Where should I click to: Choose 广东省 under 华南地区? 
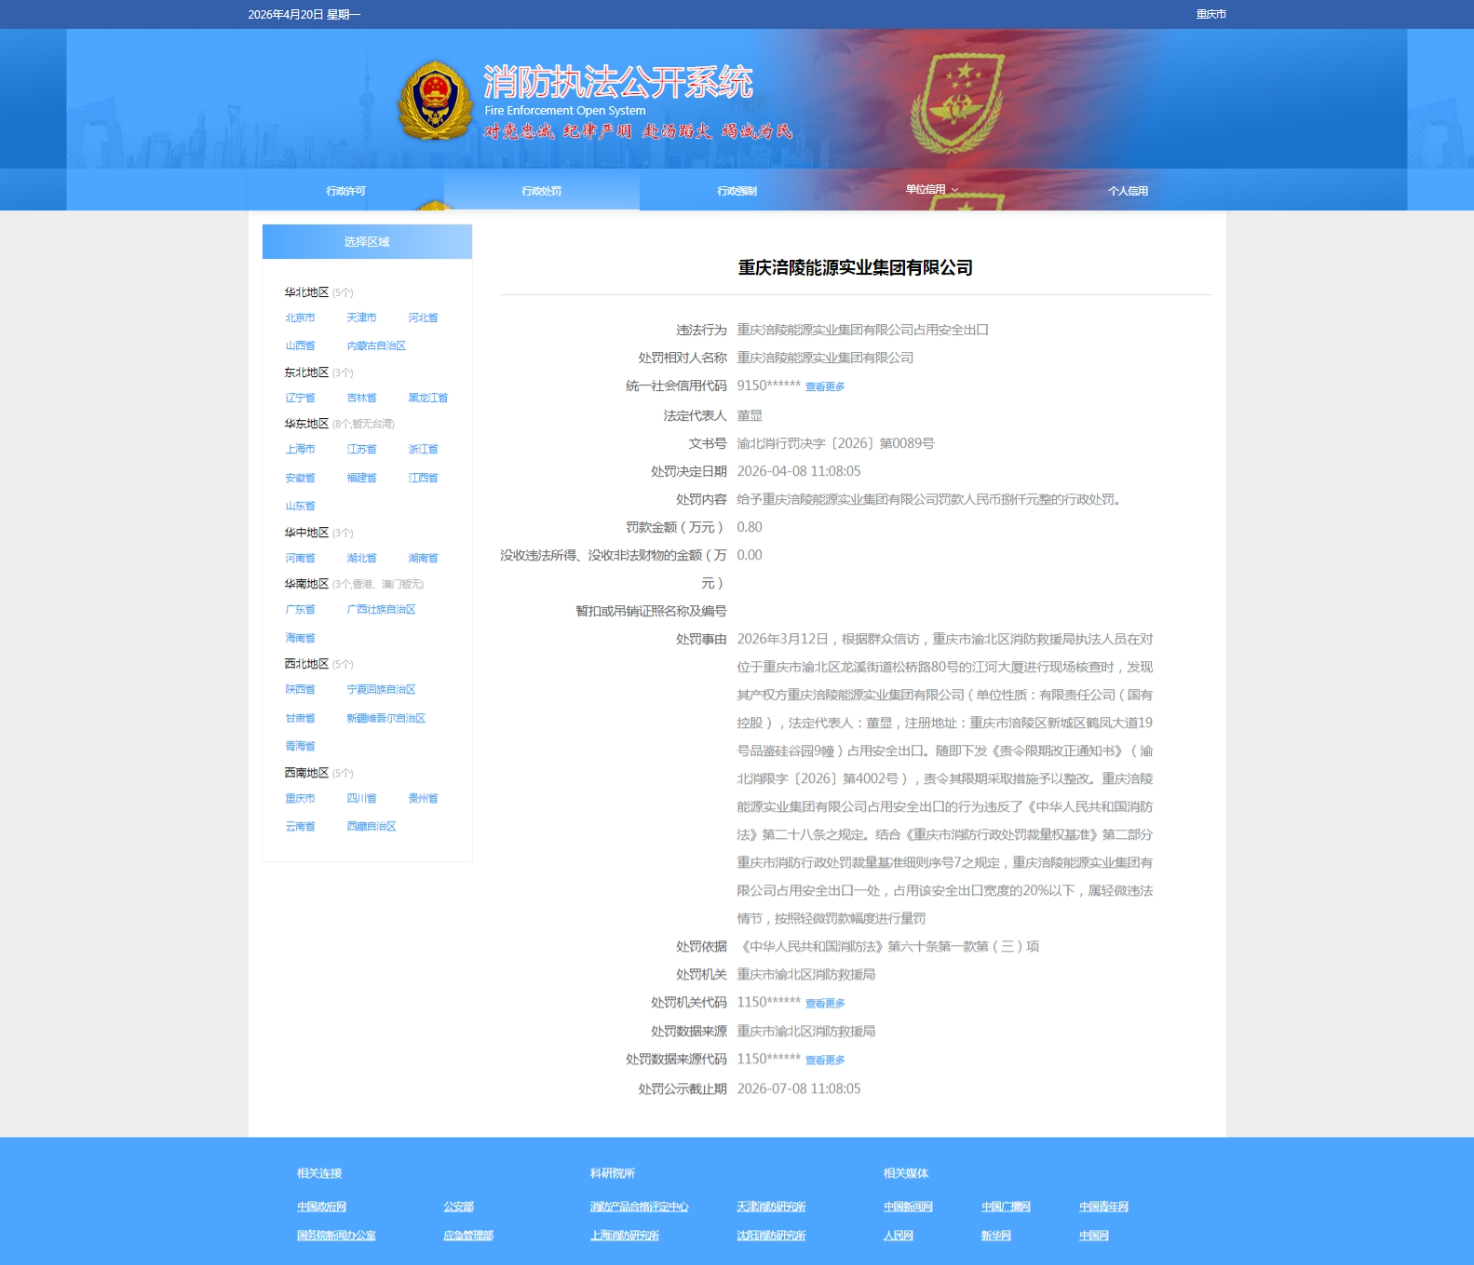[300, 609]
